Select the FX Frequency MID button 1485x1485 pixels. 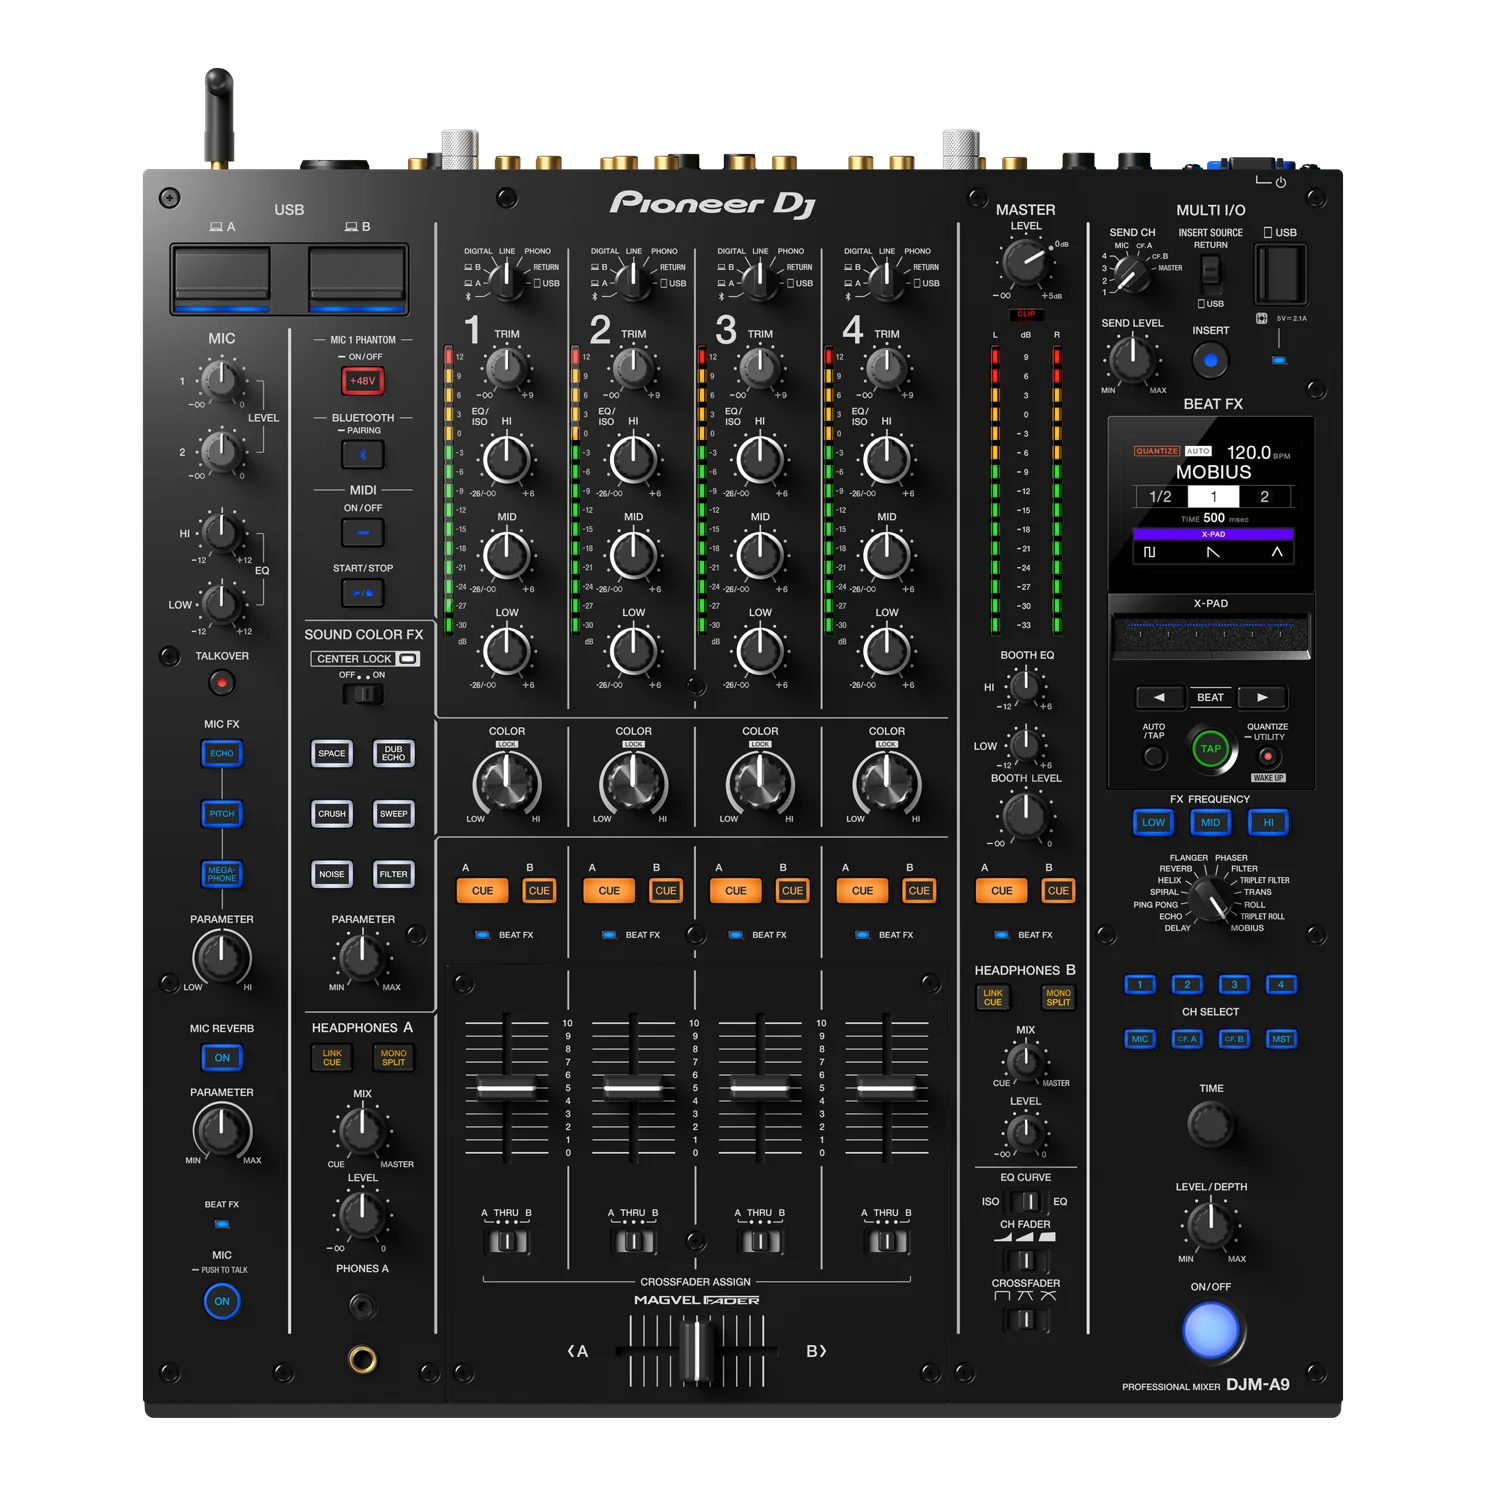(x=1210, y=822)
